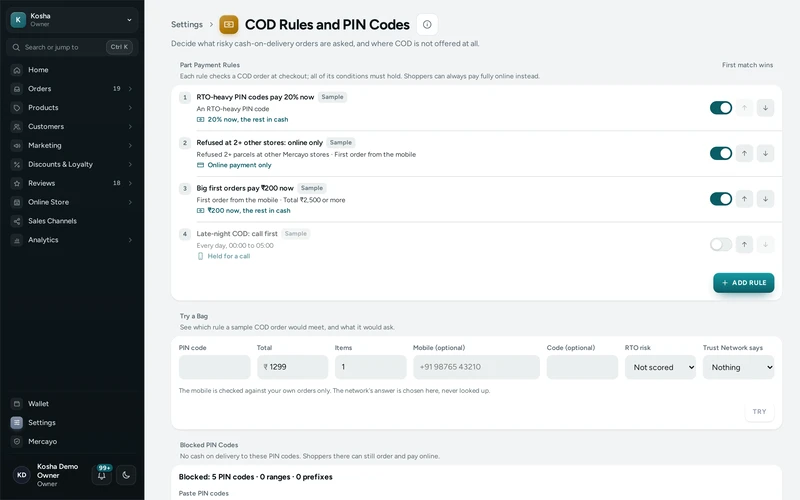Expand the Orders submenu chevron
This screenshot has height=500, width=800.
[x=130, y=89]
